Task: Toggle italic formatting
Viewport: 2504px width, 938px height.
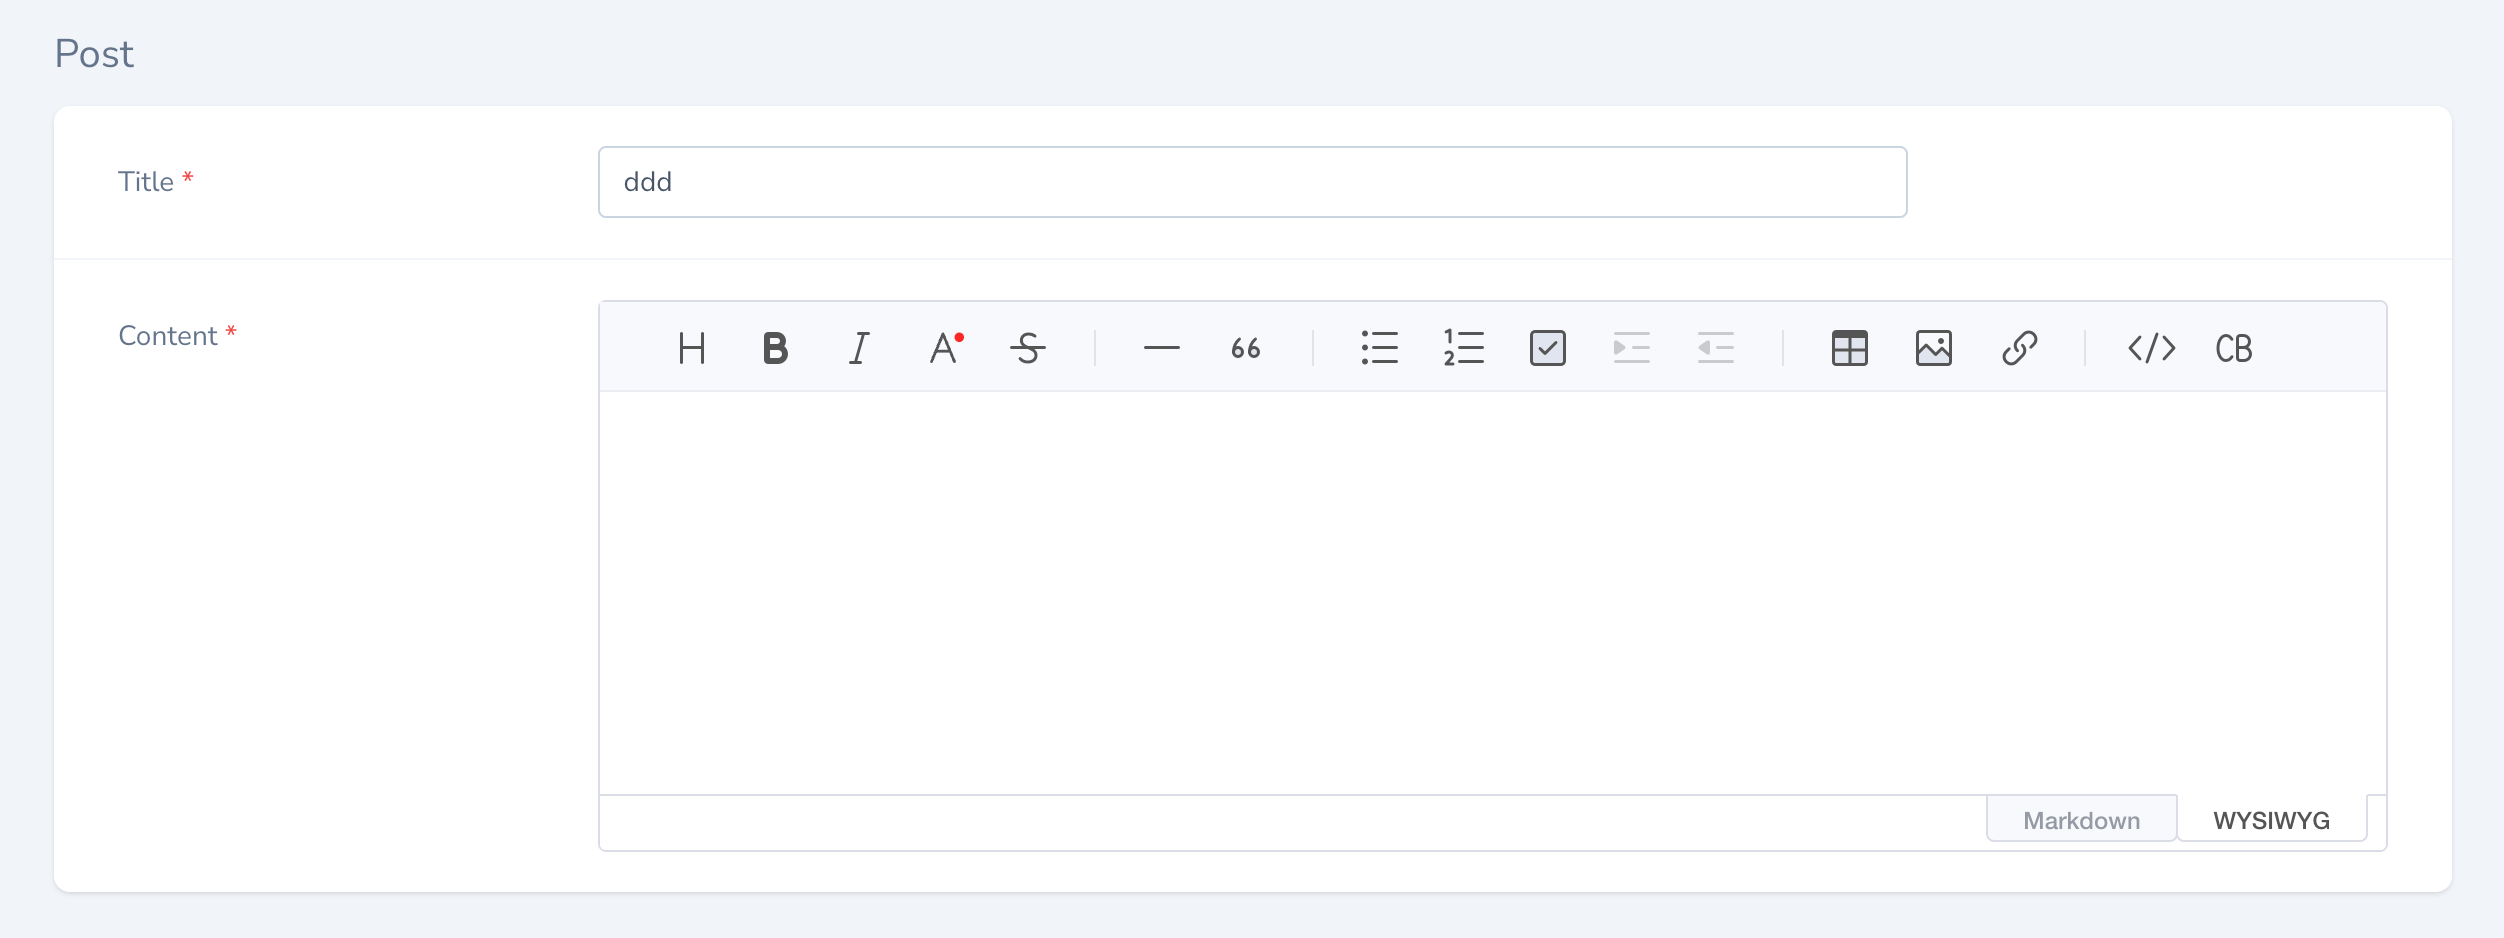Action: click(860, 348)
